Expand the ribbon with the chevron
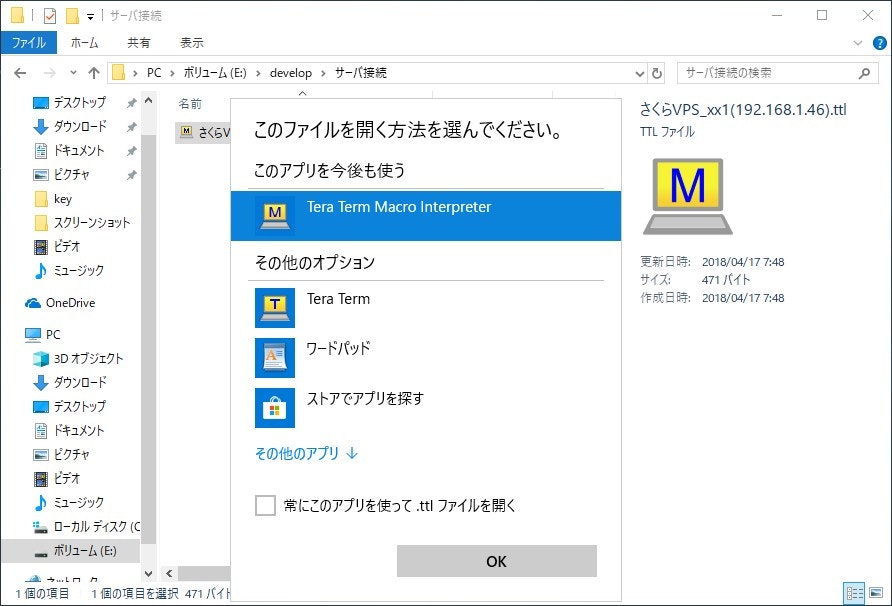Viewport: 892px width, 606px height. 858,43
